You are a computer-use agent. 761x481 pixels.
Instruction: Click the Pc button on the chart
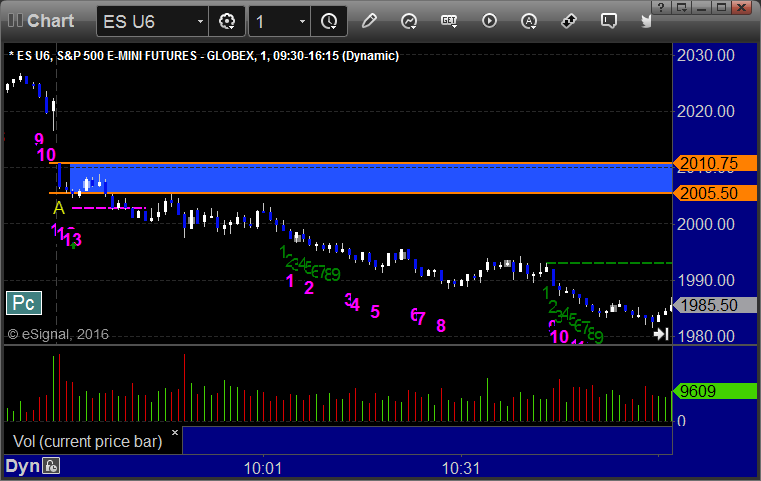tap(24, 303)
